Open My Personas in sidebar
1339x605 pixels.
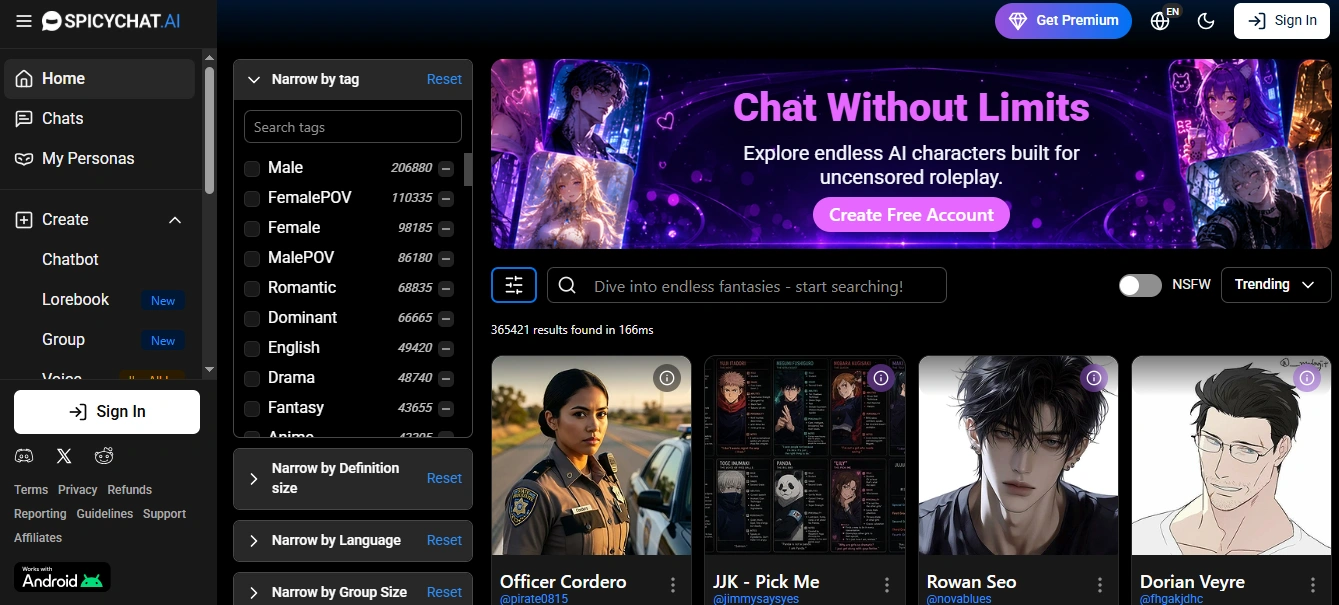99,159
